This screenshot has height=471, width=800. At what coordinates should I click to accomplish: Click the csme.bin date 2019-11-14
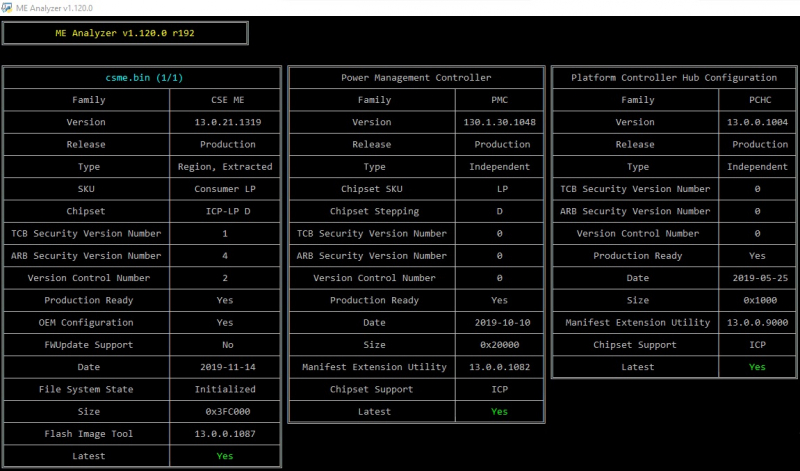pyautogui.click(x=228, y=367)
